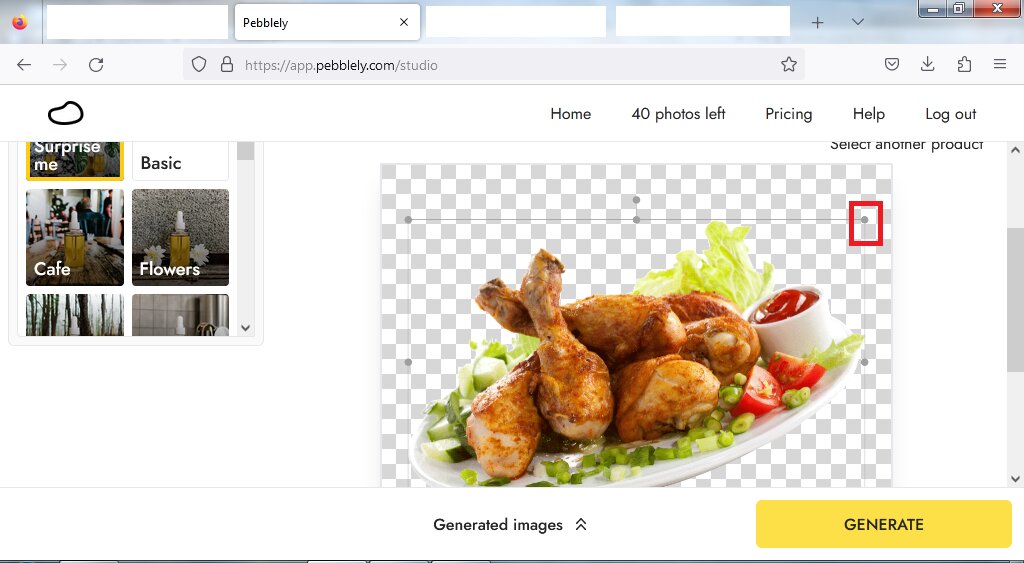Open the Firefox hamburger menu
1024x563 pixels.
coord(1000,64)
